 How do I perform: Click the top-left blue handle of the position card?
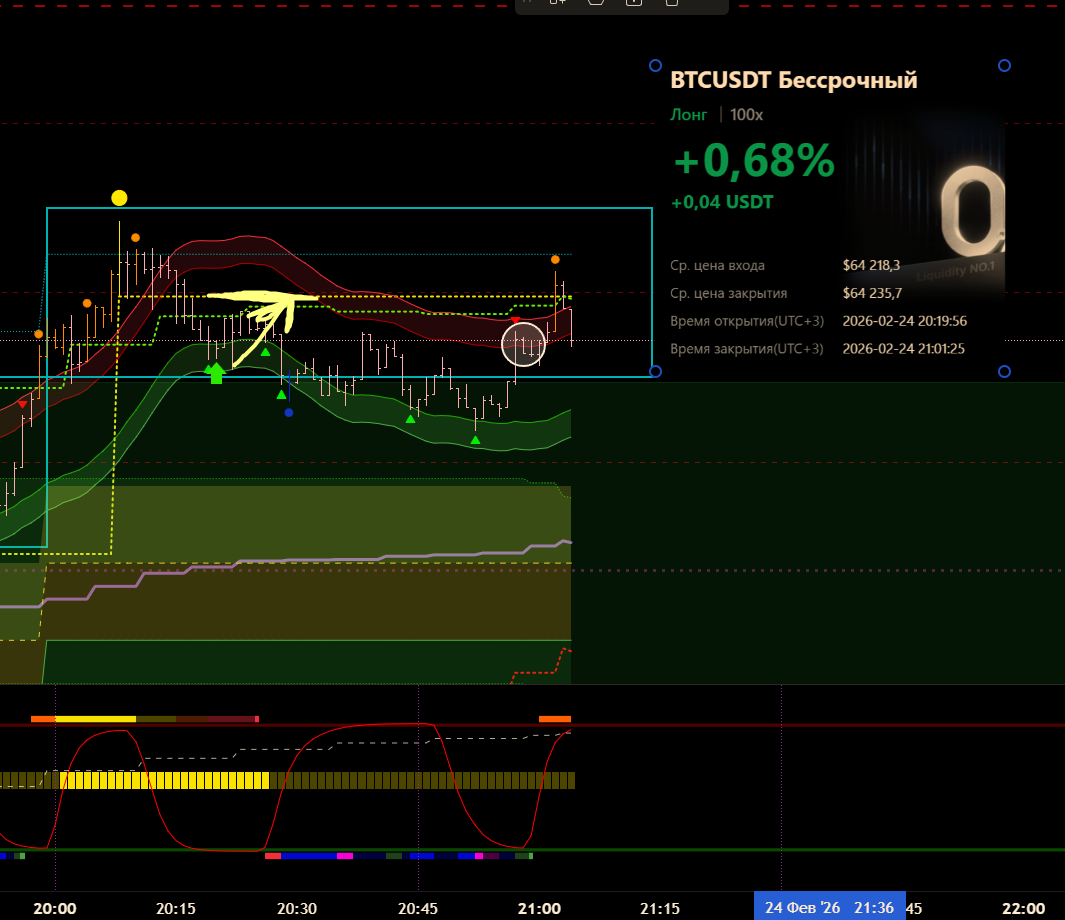655,65
